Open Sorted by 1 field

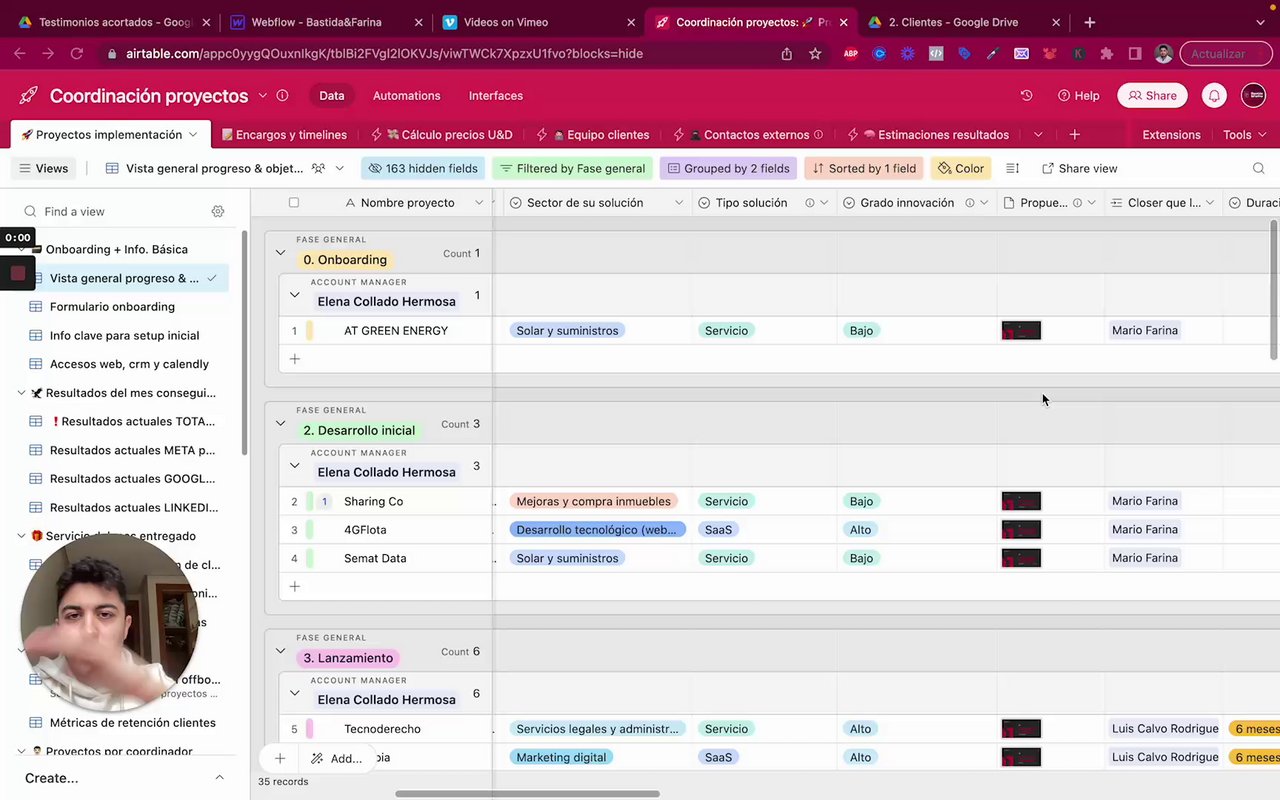point(864,169)
